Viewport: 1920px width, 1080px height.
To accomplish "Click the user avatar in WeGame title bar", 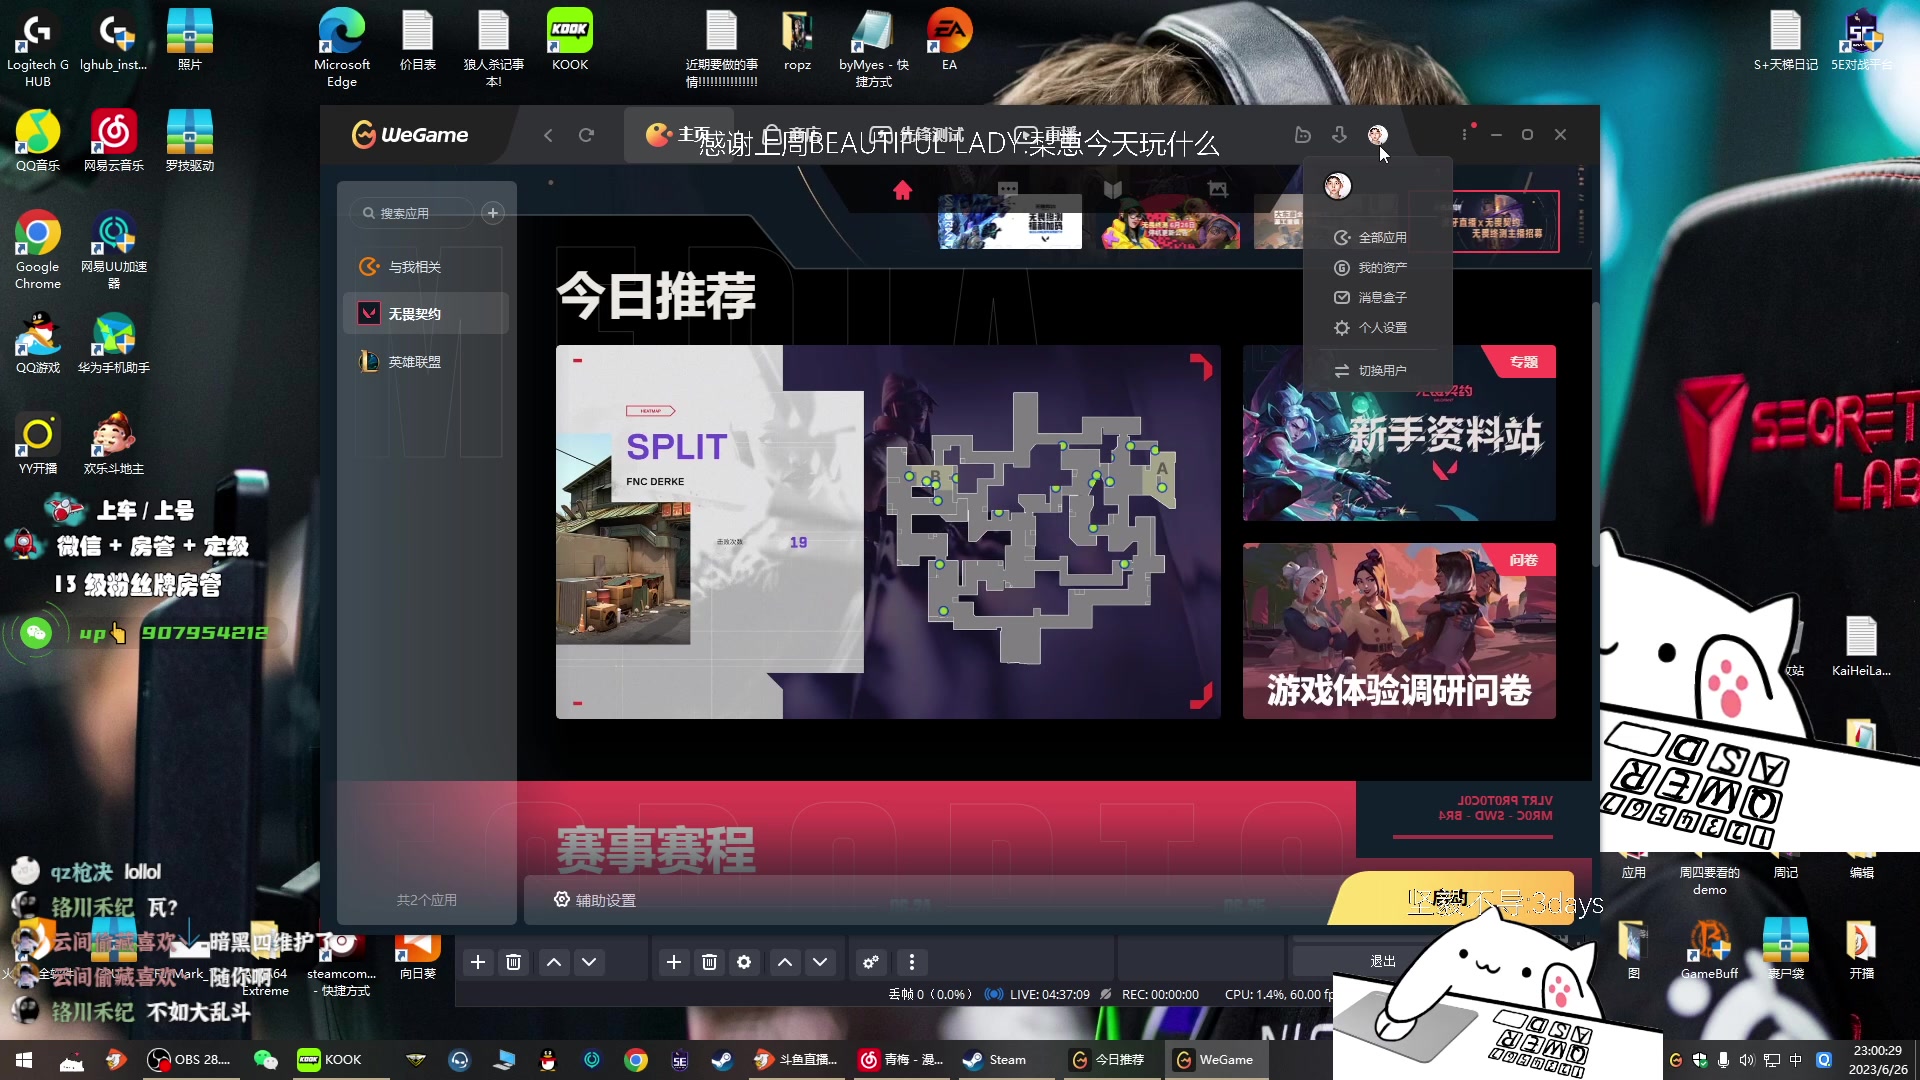I will 1377,134.
